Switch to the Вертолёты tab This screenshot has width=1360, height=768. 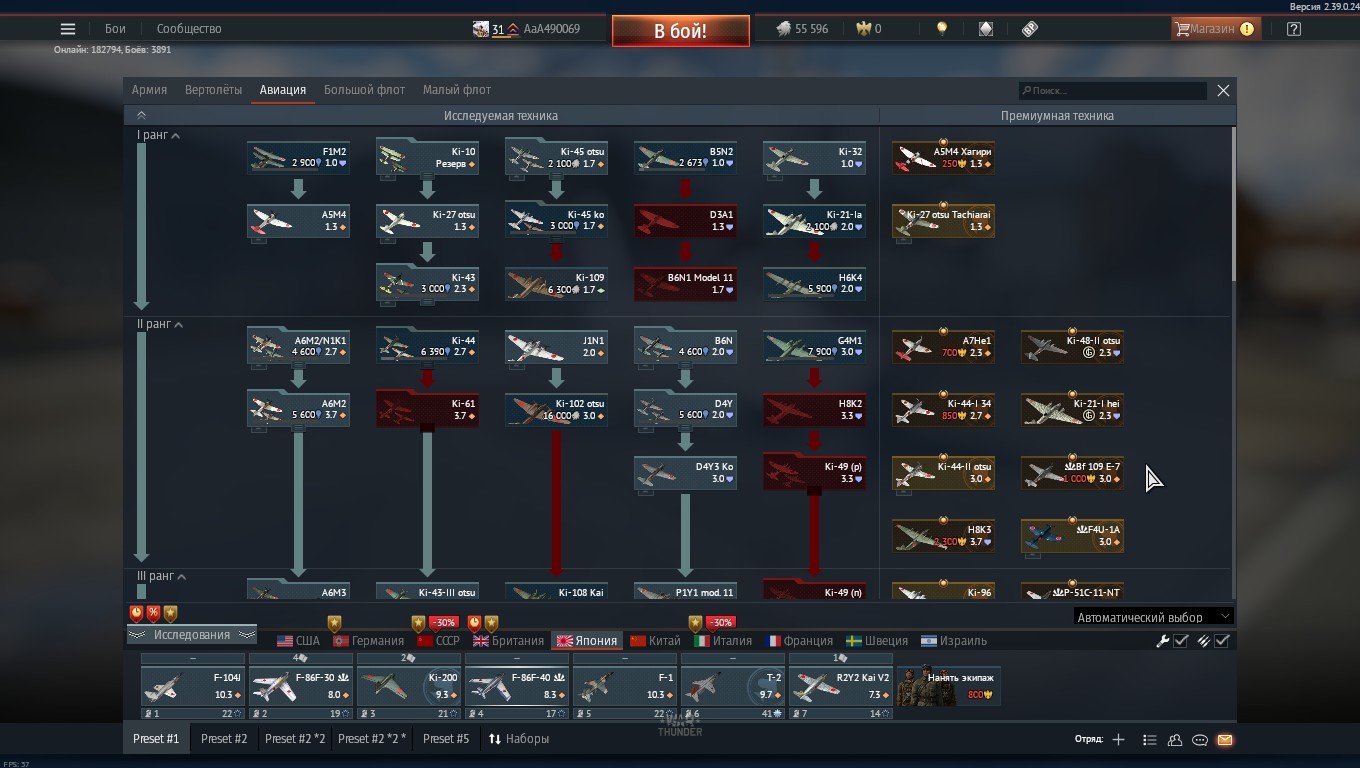click(x=213, y=90)
